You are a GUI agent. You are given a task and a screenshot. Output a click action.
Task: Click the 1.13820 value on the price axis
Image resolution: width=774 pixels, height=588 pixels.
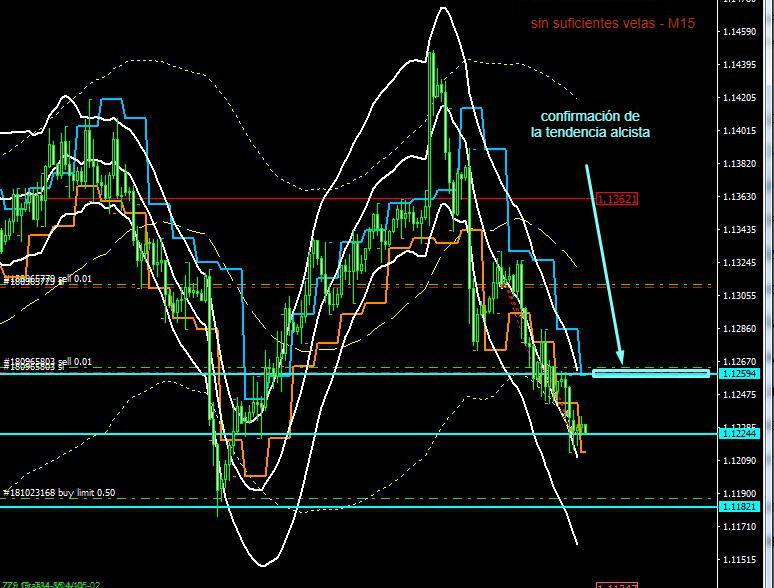(x=739, y=164)
